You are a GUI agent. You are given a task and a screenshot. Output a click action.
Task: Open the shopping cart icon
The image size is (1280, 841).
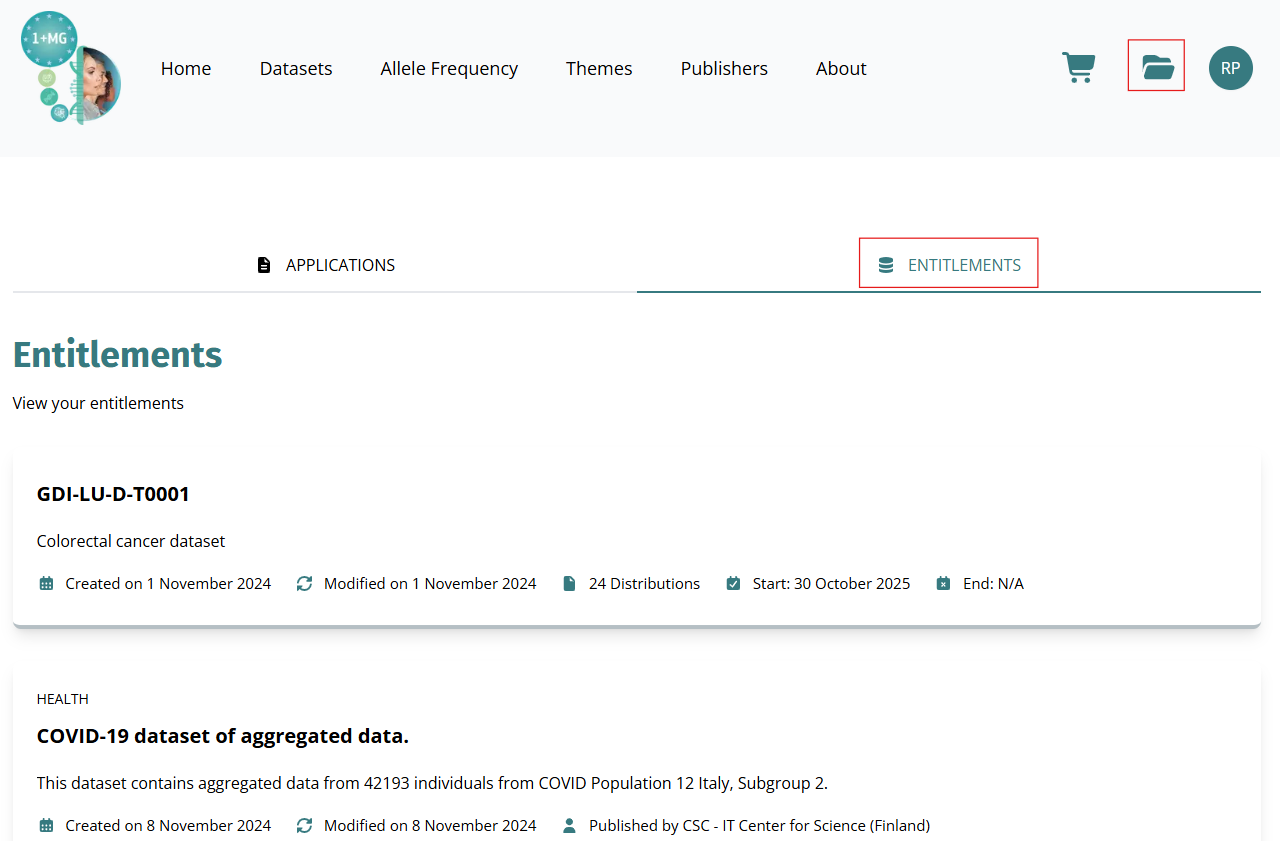[1078, 68]
